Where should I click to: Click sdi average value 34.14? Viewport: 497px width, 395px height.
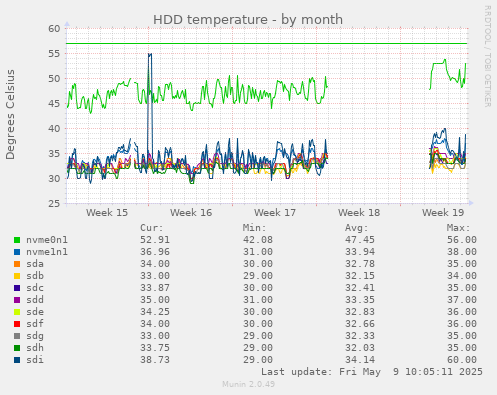click(x=360, y=360)
